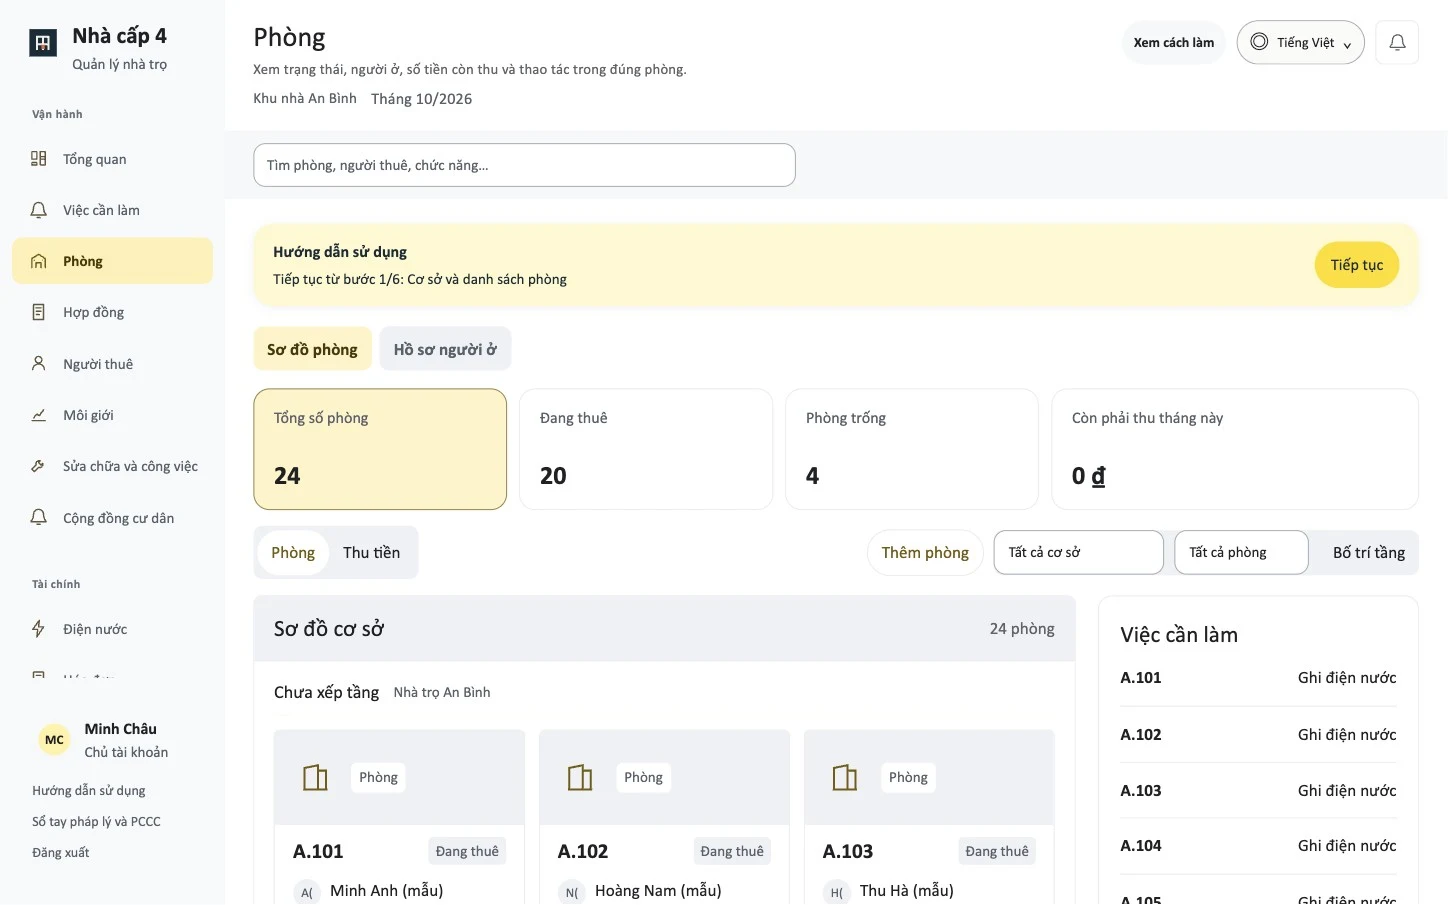Click the Thêm phòng button

point(925,552)
